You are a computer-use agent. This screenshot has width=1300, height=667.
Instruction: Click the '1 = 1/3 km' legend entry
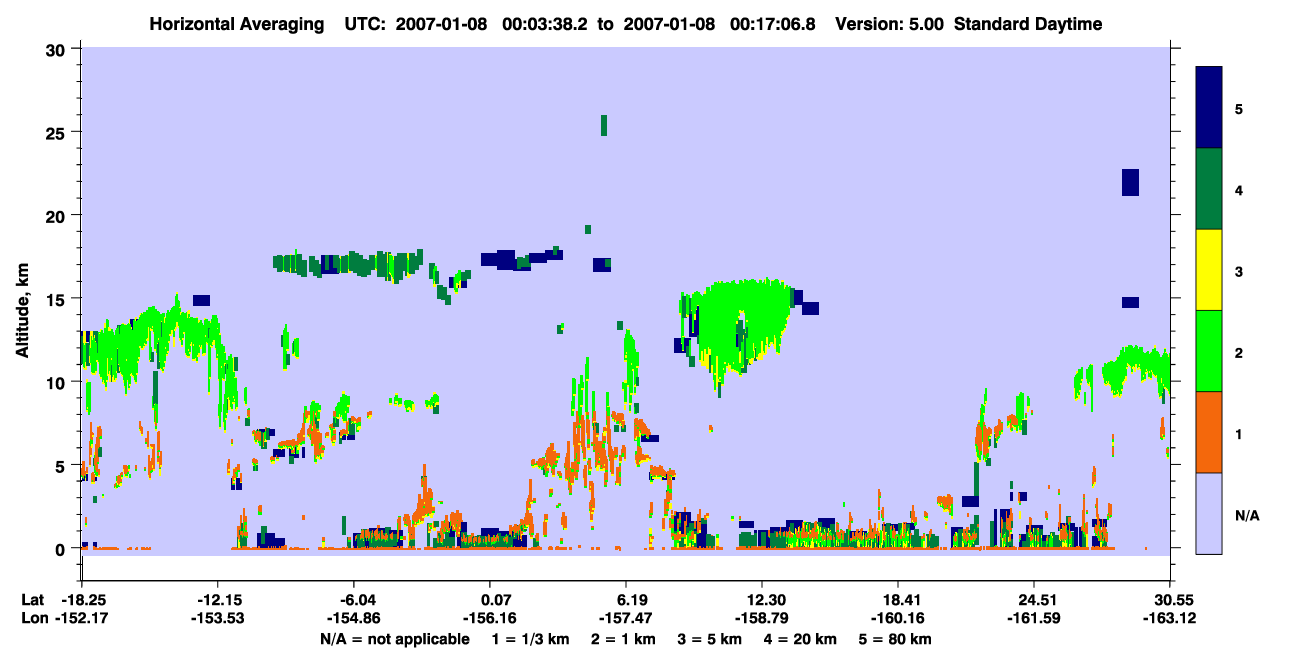[x=530, y=639]
